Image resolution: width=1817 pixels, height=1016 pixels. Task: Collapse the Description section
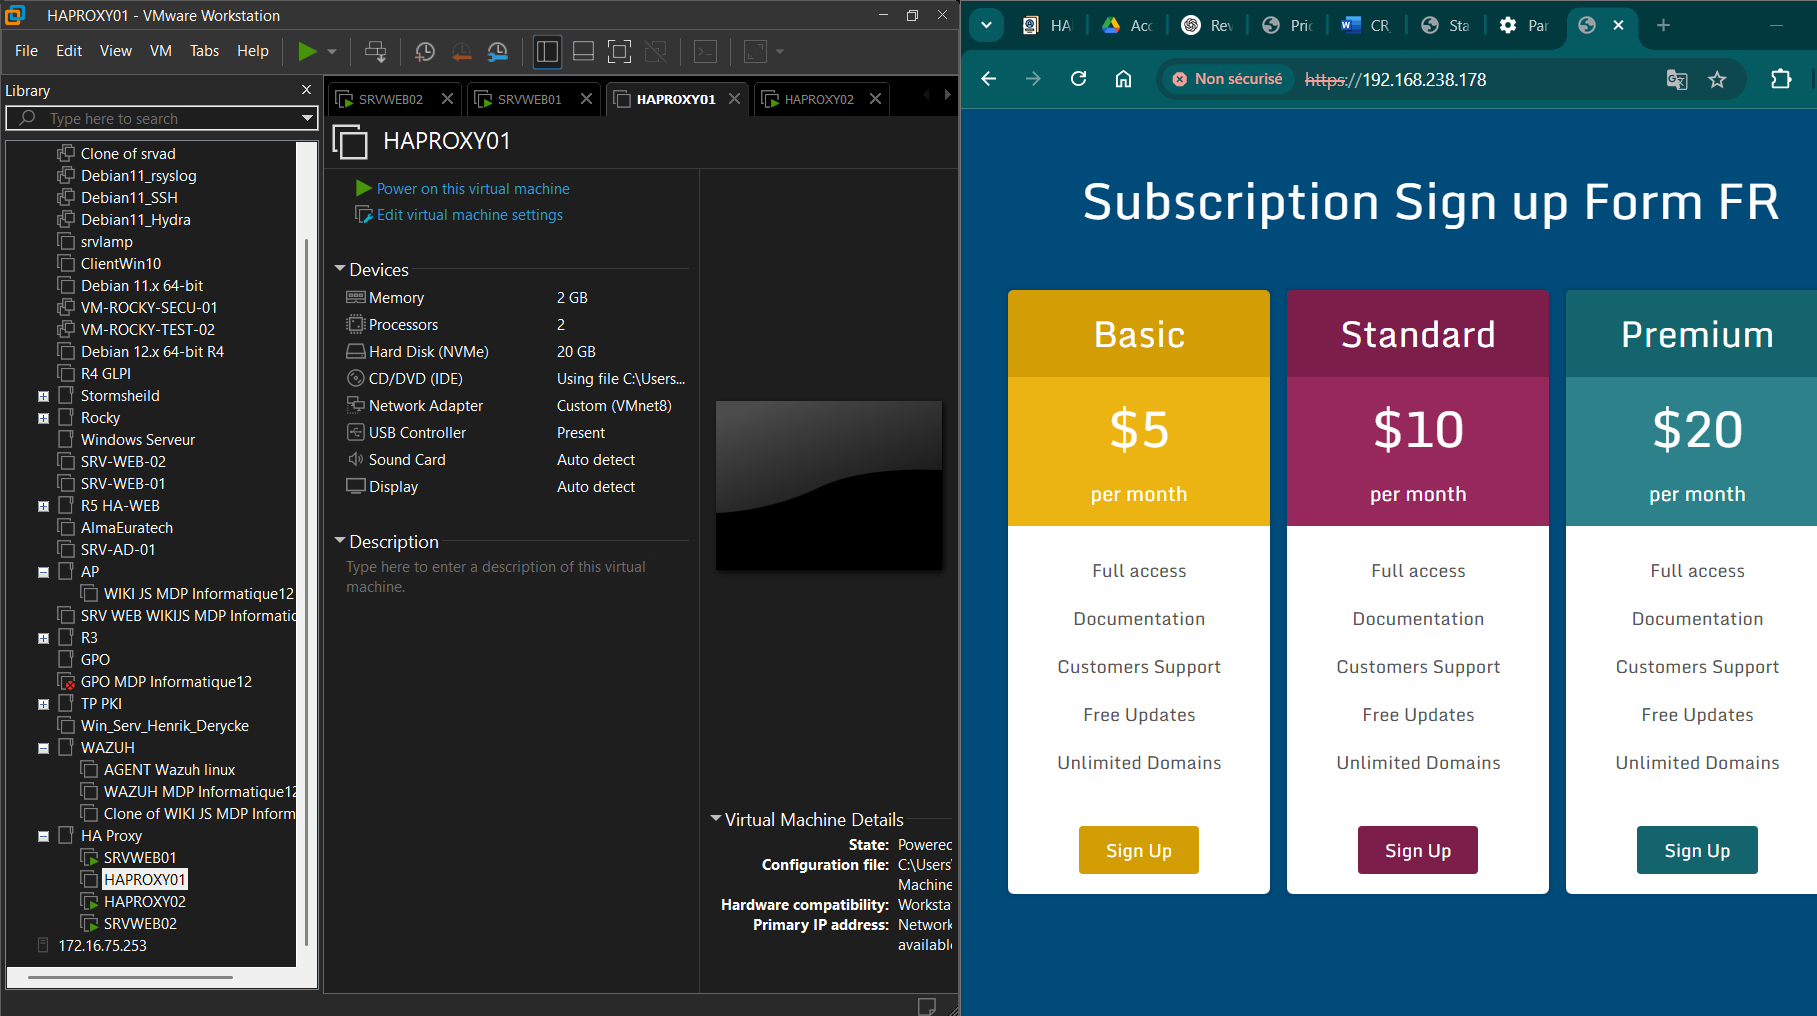340,541
